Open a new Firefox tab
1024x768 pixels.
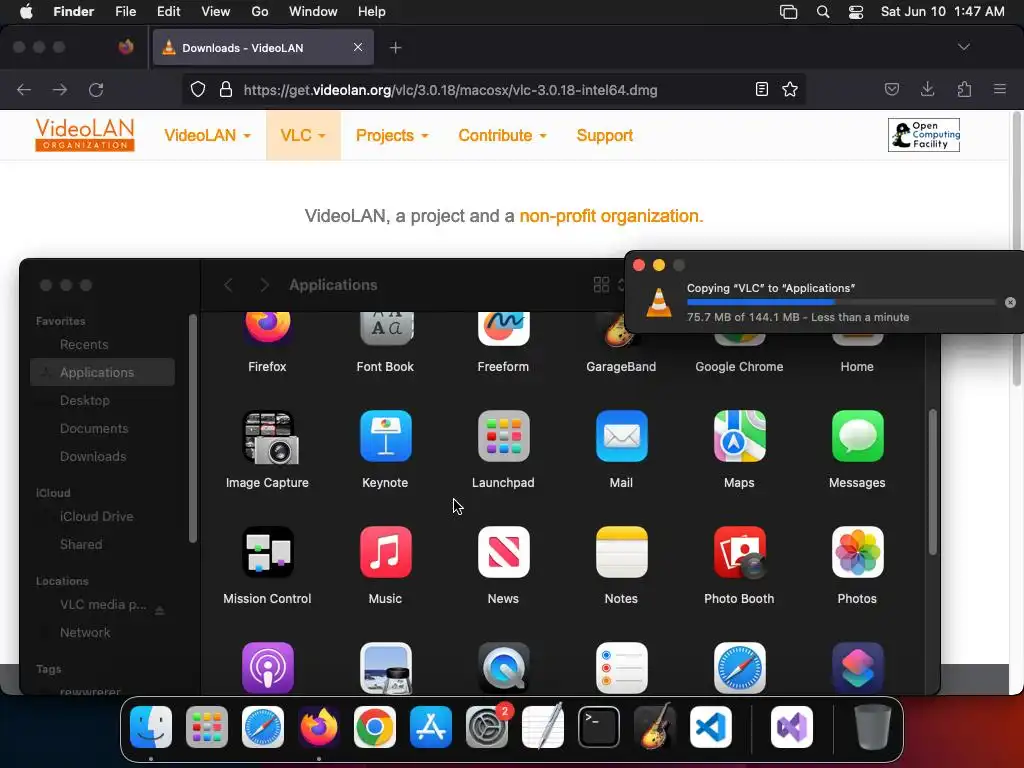[x=395, y=48]
